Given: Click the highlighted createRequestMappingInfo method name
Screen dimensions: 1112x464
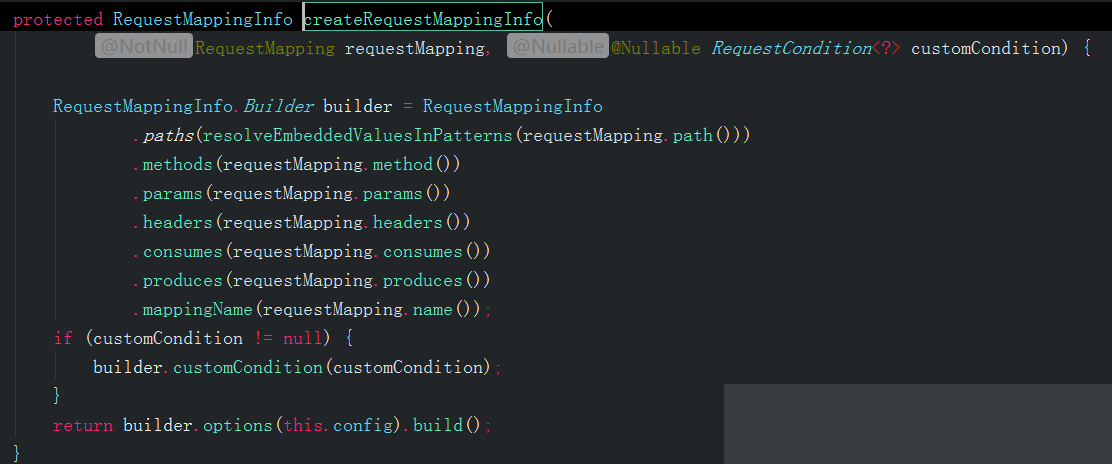Looking at the screenshot, I should [422, 18].
